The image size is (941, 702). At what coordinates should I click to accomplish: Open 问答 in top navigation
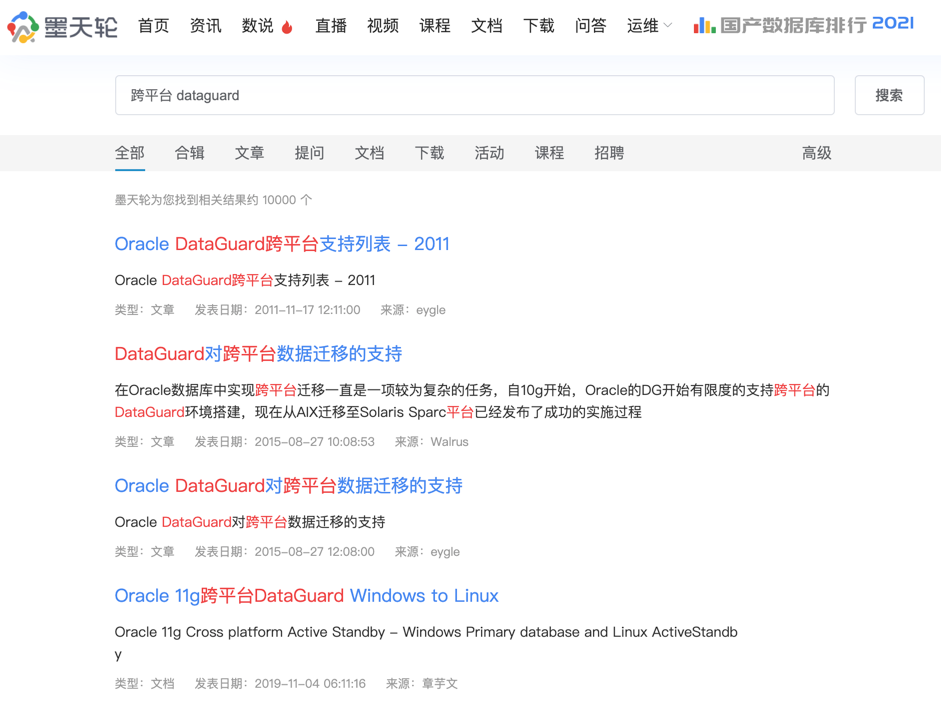tap(591, 26)
